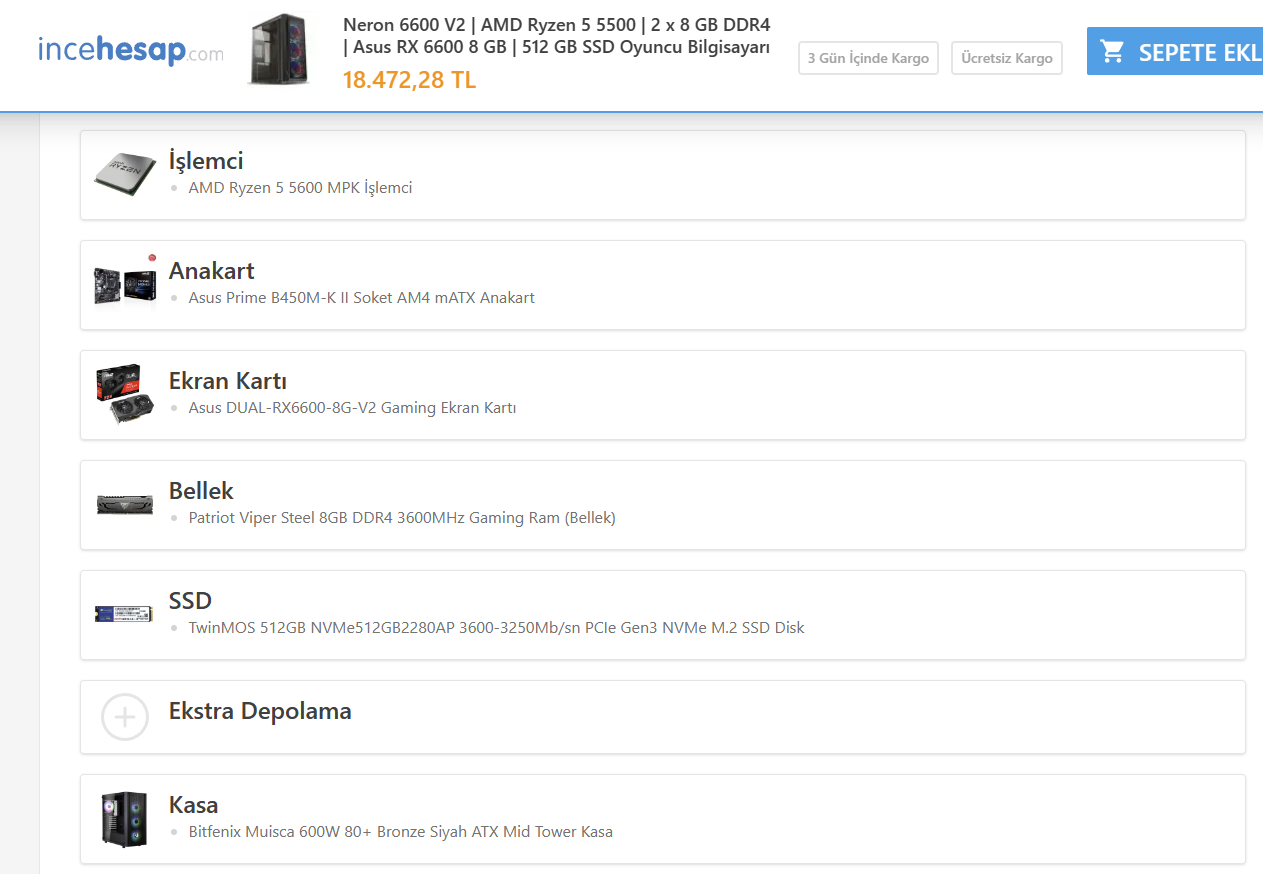Select 'AMD Ryzen 5 5600 MPK İşlemci' text
1263x874 pixels.
[300, 188]
